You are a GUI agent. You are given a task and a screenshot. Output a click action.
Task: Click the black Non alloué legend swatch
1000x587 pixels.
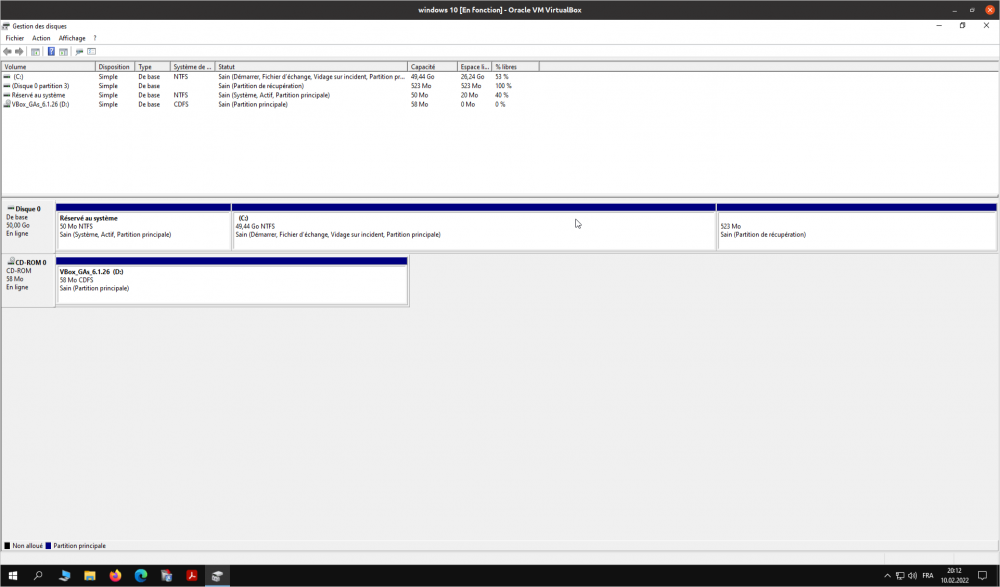click(8, 546)
